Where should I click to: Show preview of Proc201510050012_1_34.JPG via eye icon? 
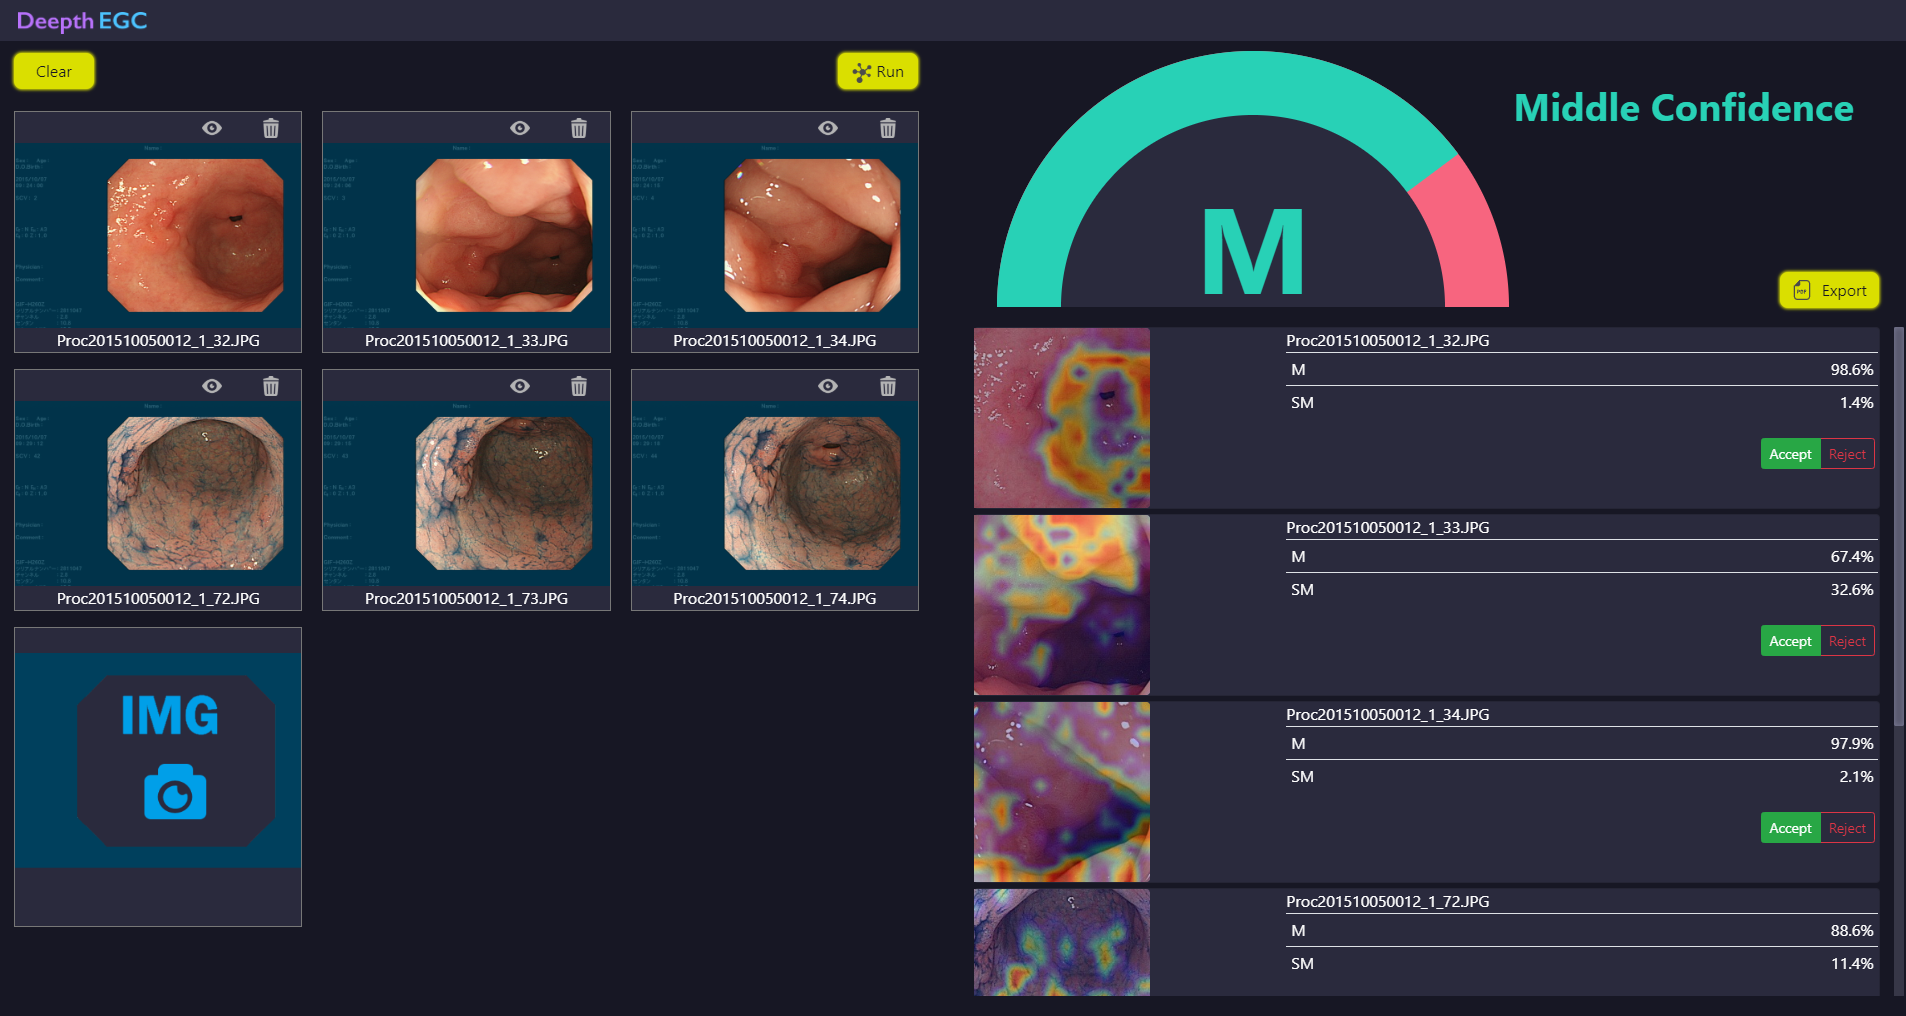828,128
